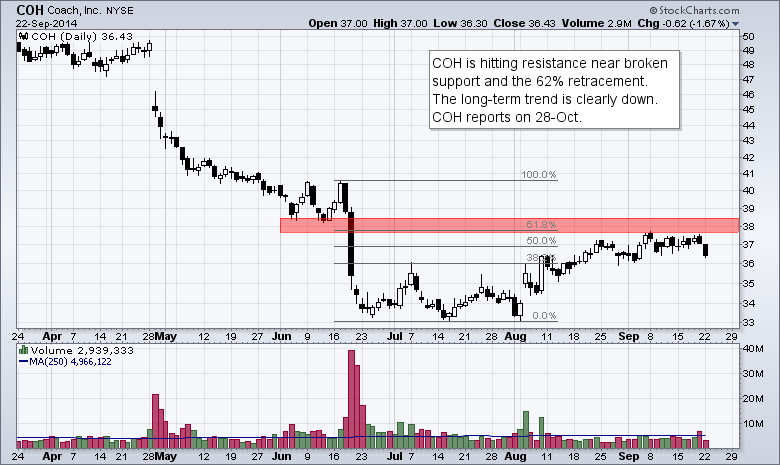780x465 pixels.
Task: Click the 40M label on the volume axis
Action: click(x=753, y=349)
